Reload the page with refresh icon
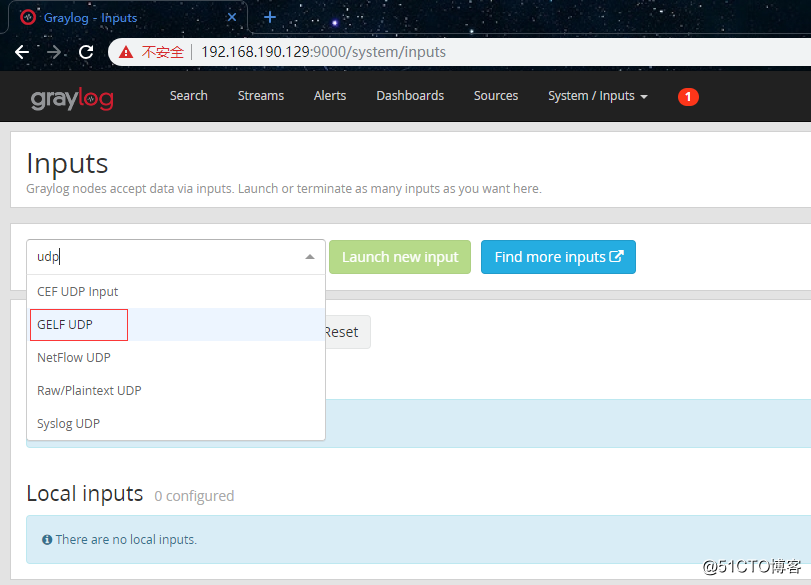Viewport: 811px width, 585px height. (x=86, y=52)
